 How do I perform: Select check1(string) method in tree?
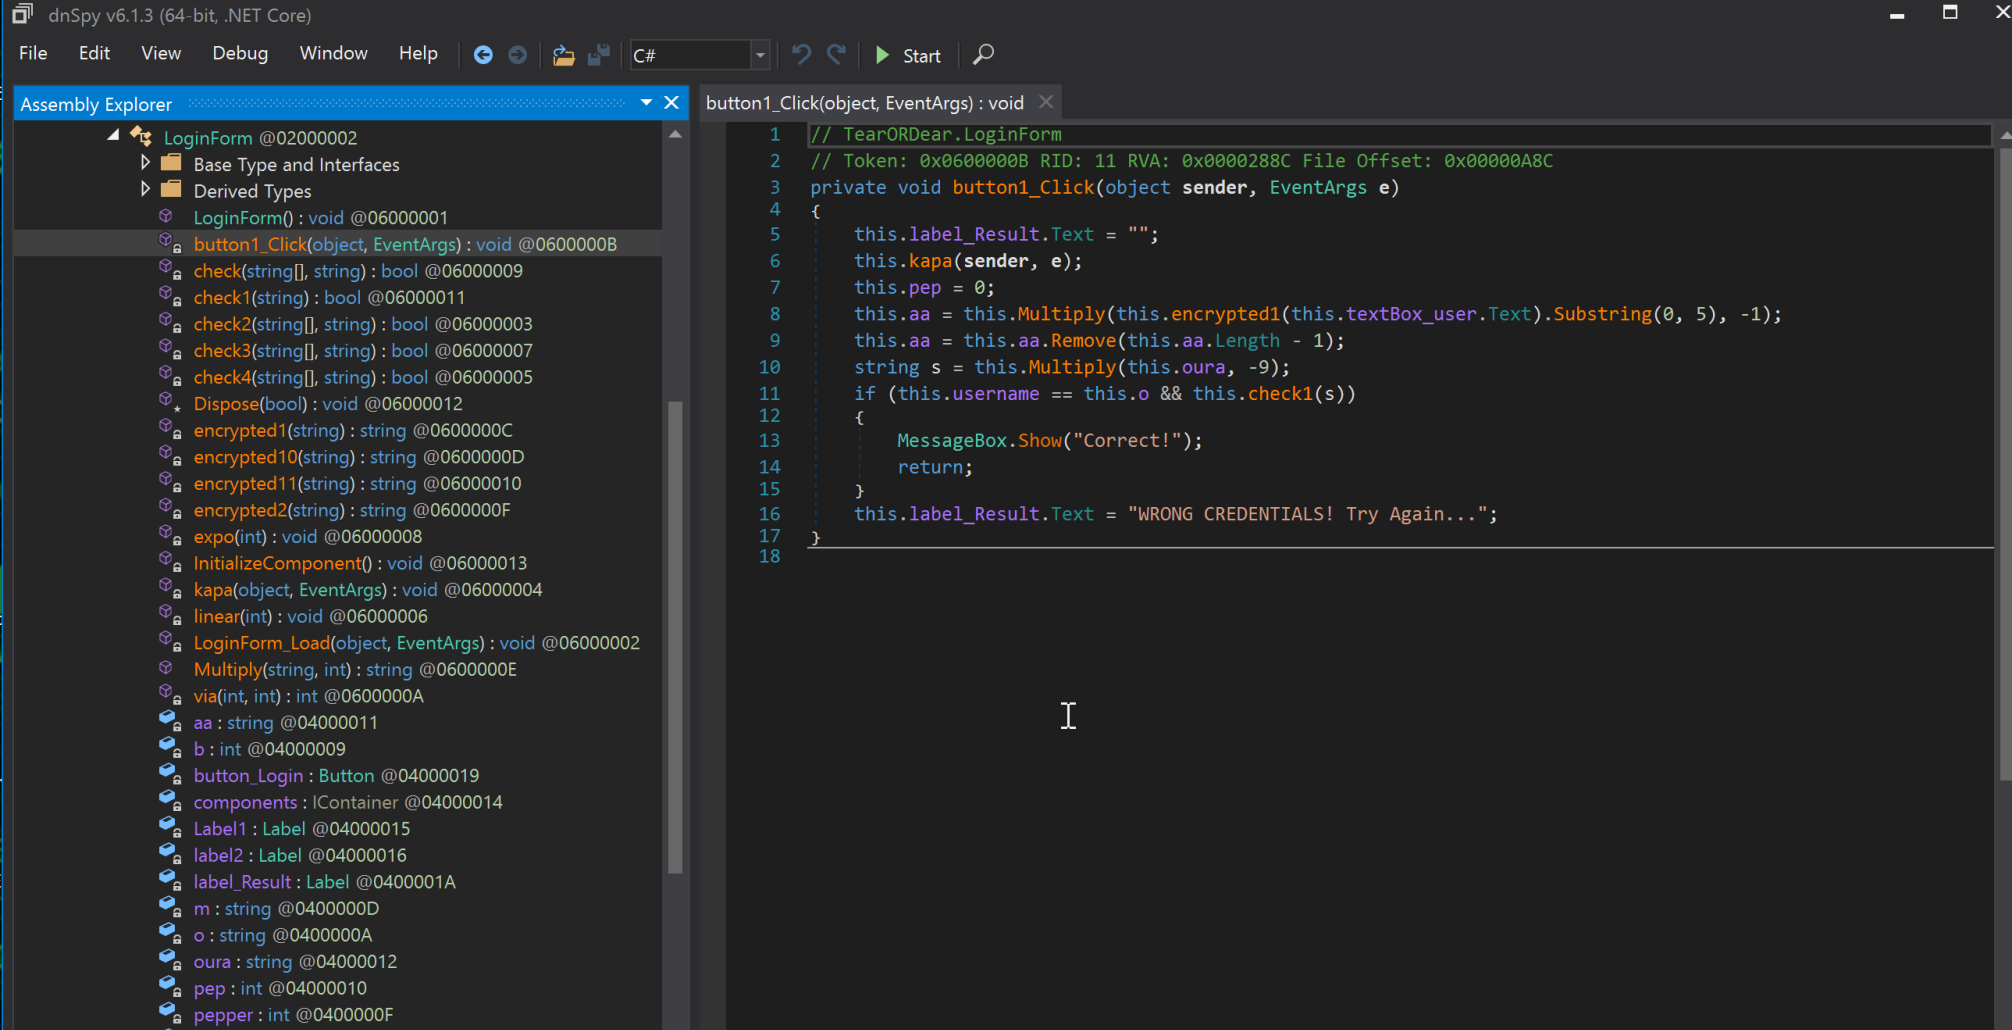(x=250, y=298)
